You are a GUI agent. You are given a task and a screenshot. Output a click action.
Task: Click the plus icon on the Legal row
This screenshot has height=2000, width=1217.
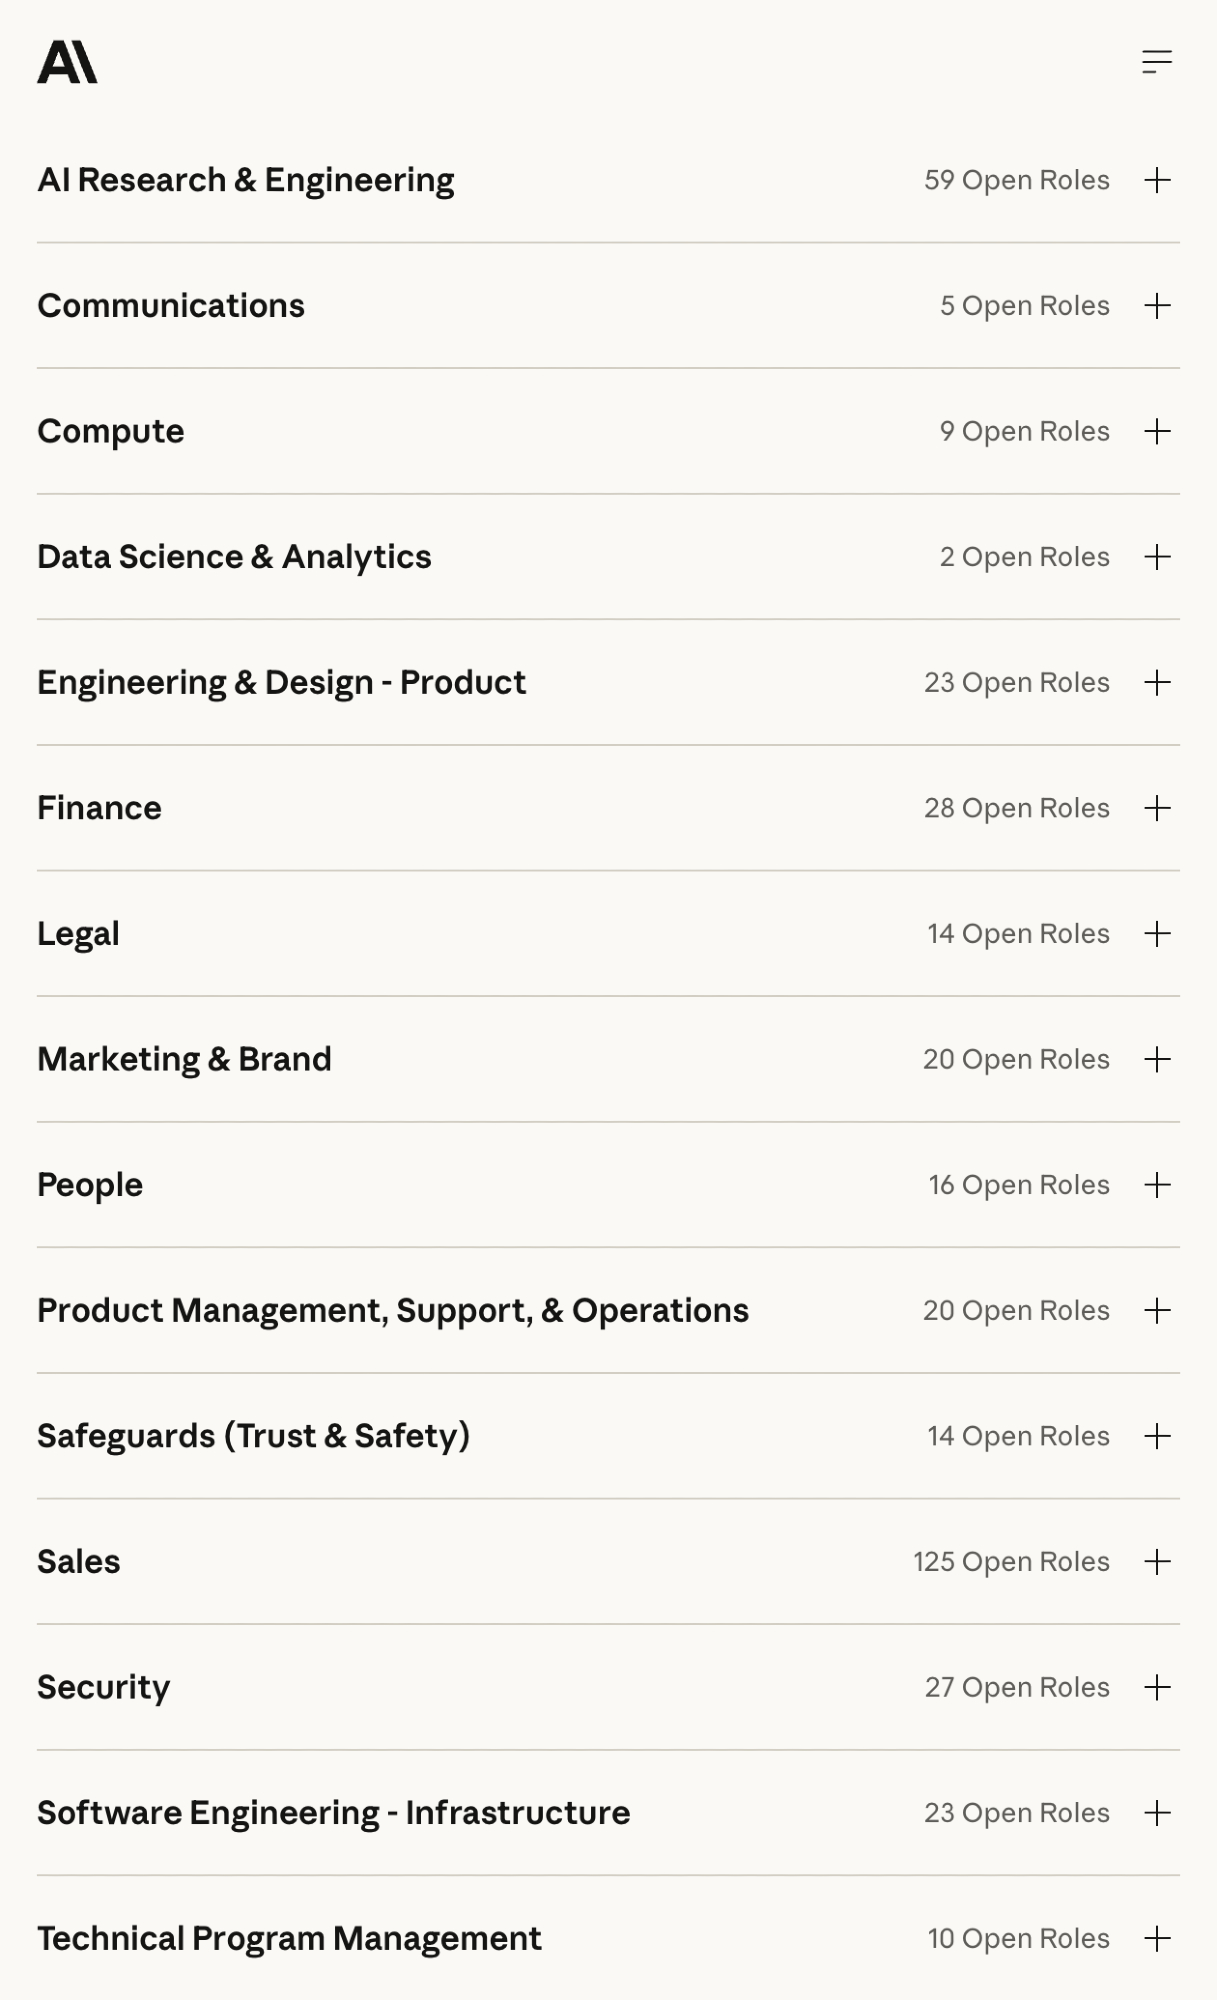click(1157, 934)
